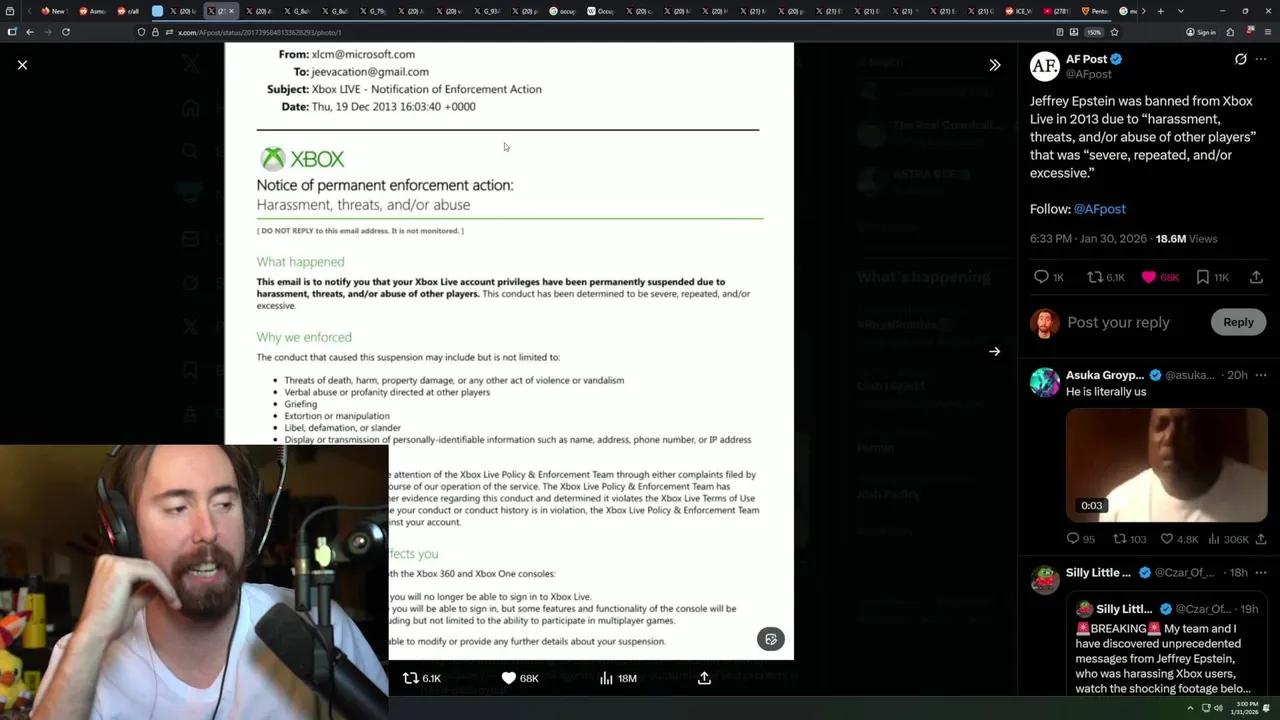This screenshot has width=1280, height=720.
Task: Go to the next photo arrow
Action: click(994, 351)
